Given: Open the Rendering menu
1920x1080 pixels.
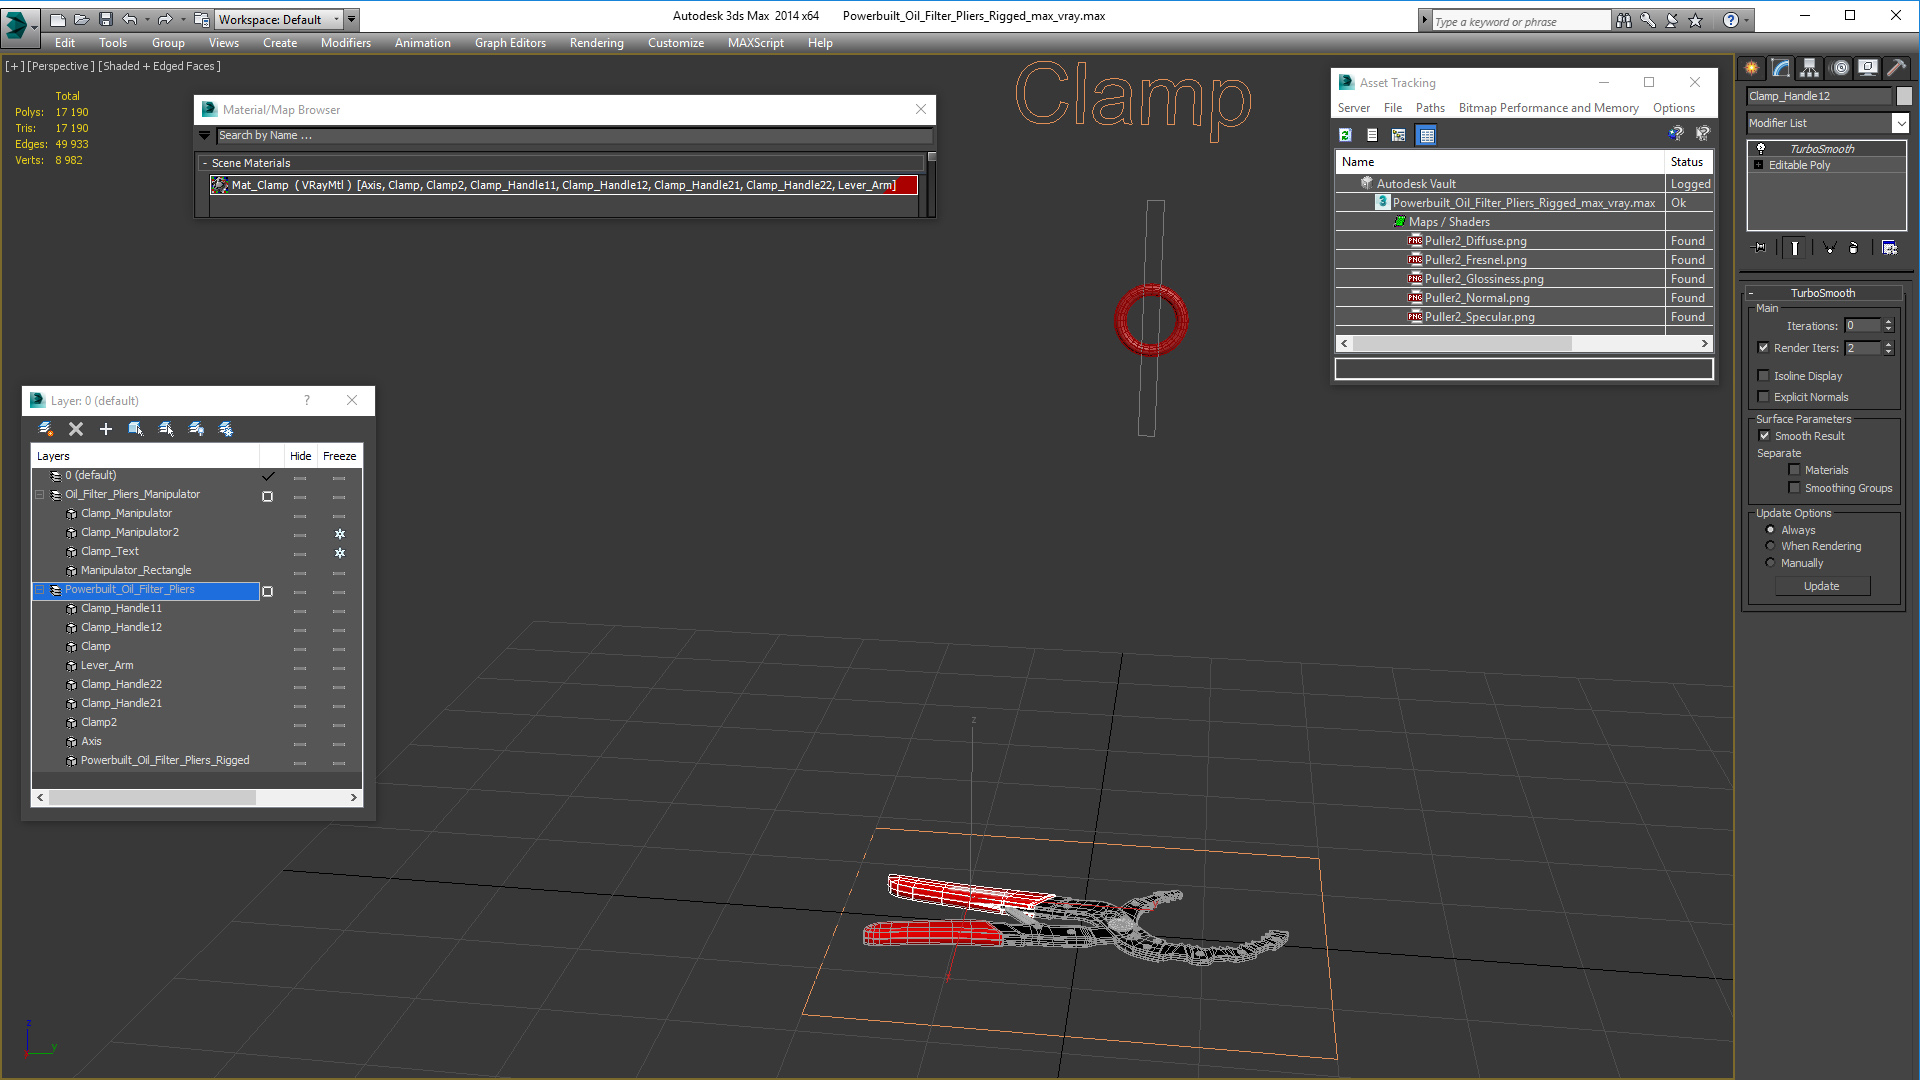Looking at the screenshot, I should 597,43.
